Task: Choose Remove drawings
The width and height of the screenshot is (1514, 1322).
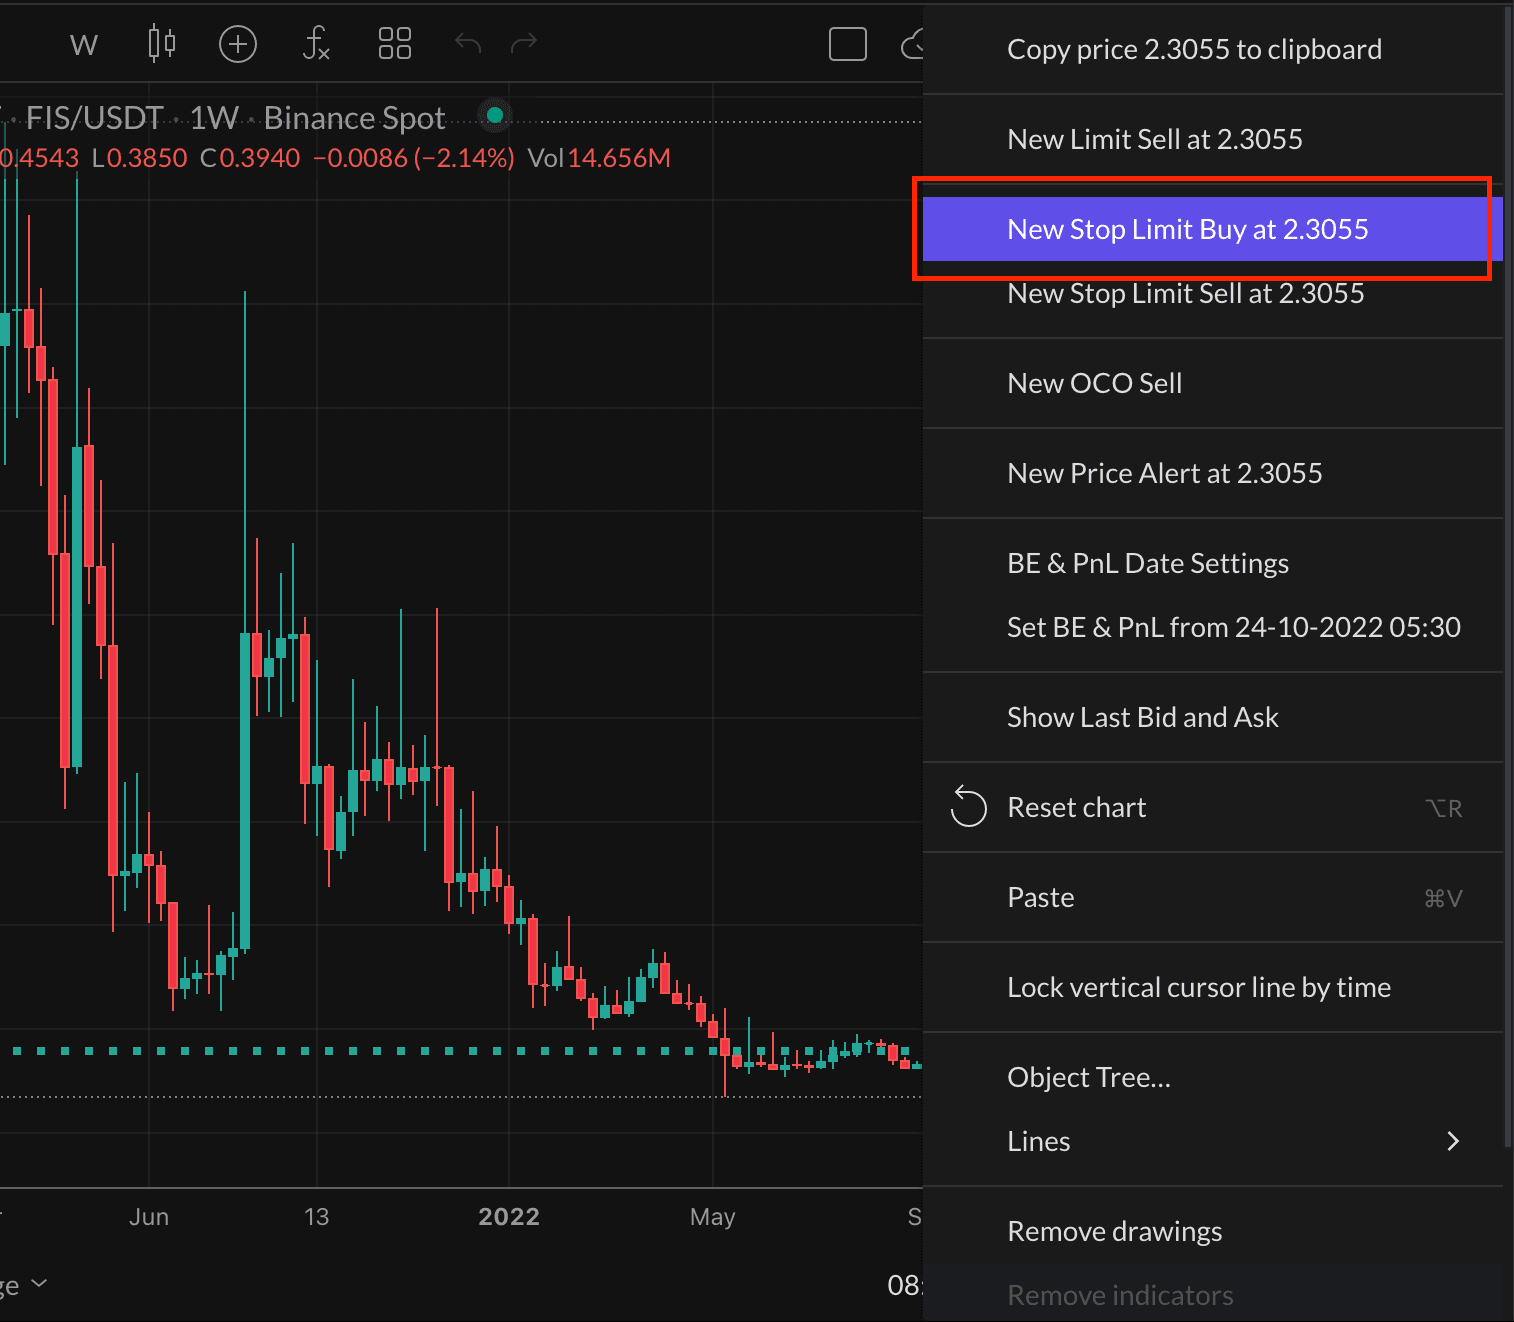Action: coord(1213,1231)
